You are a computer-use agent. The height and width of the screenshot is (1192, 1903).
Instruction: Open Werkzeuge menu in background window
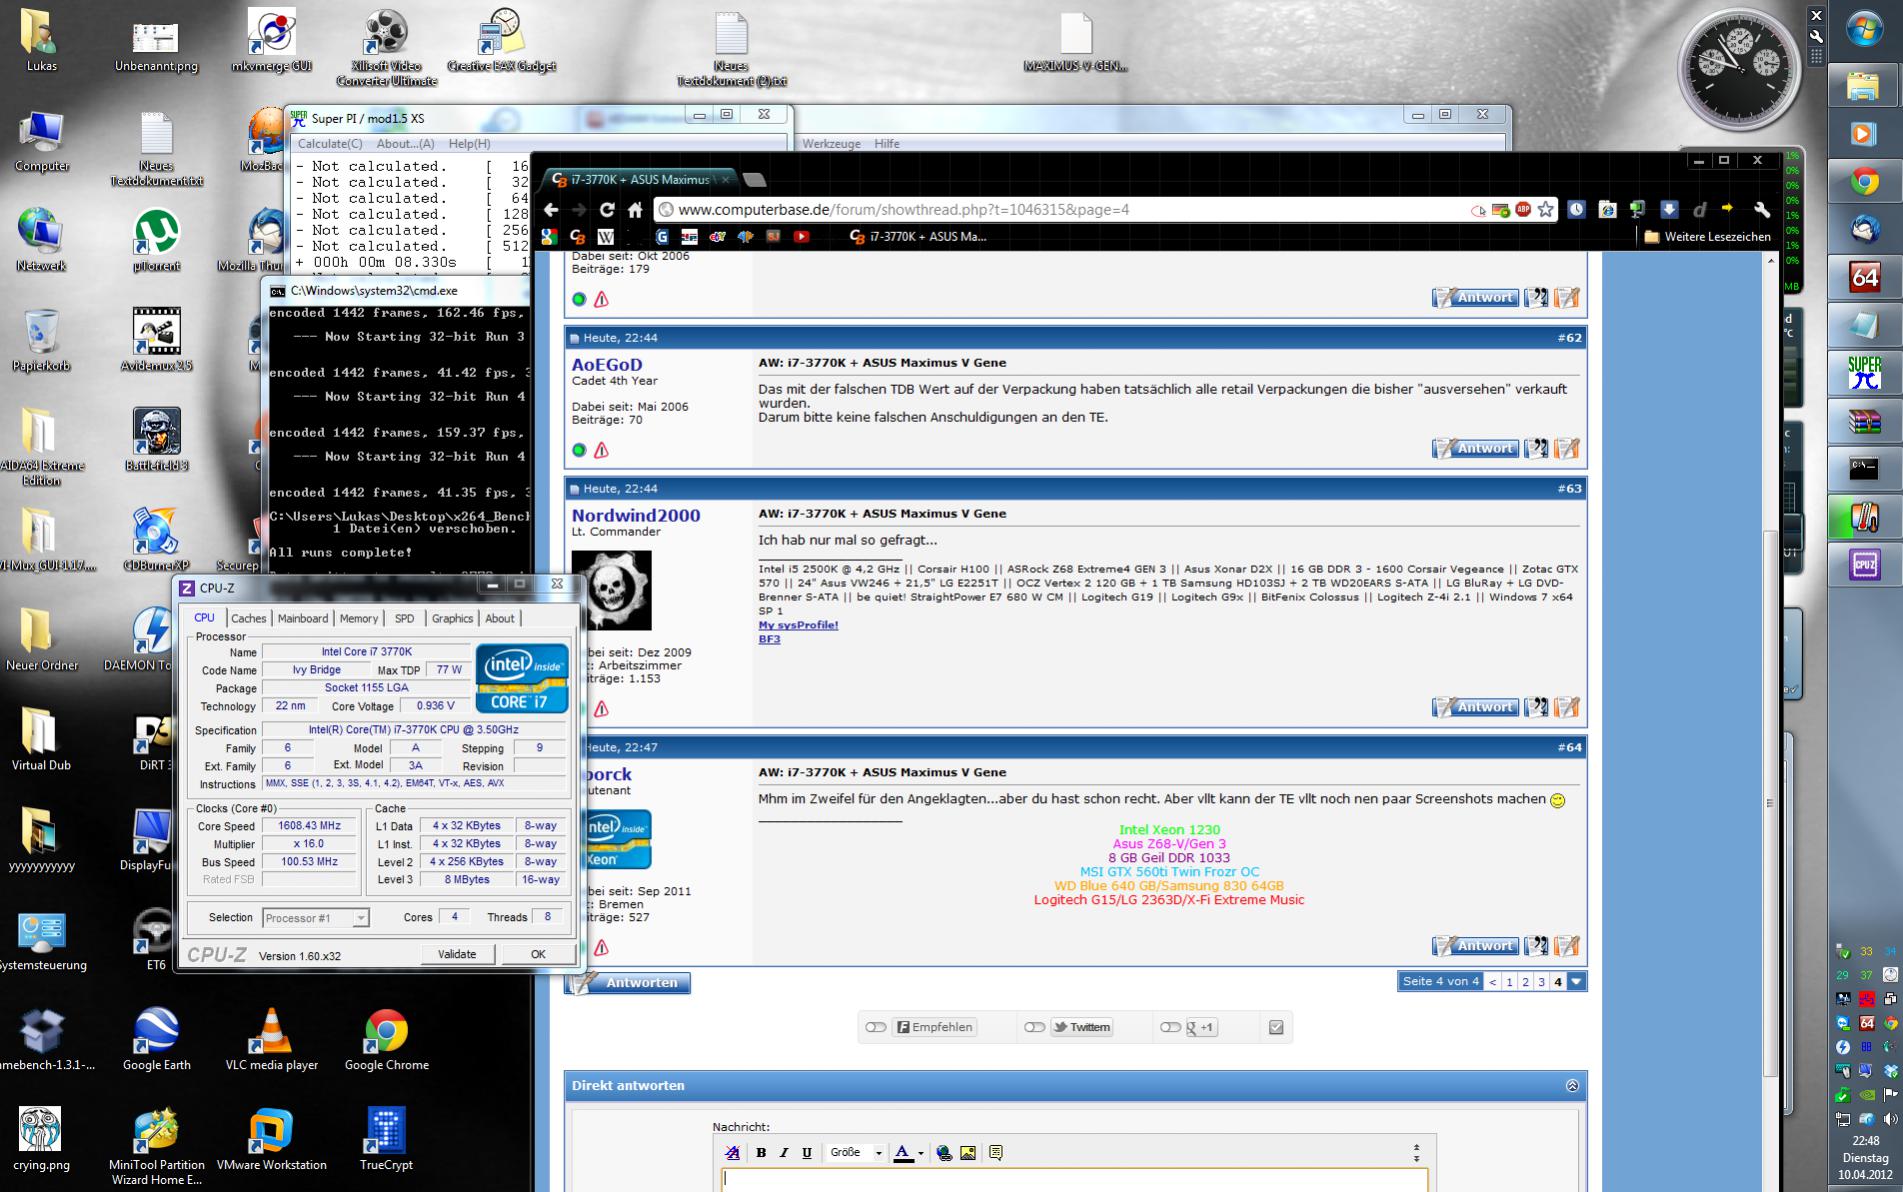[831, 144]
